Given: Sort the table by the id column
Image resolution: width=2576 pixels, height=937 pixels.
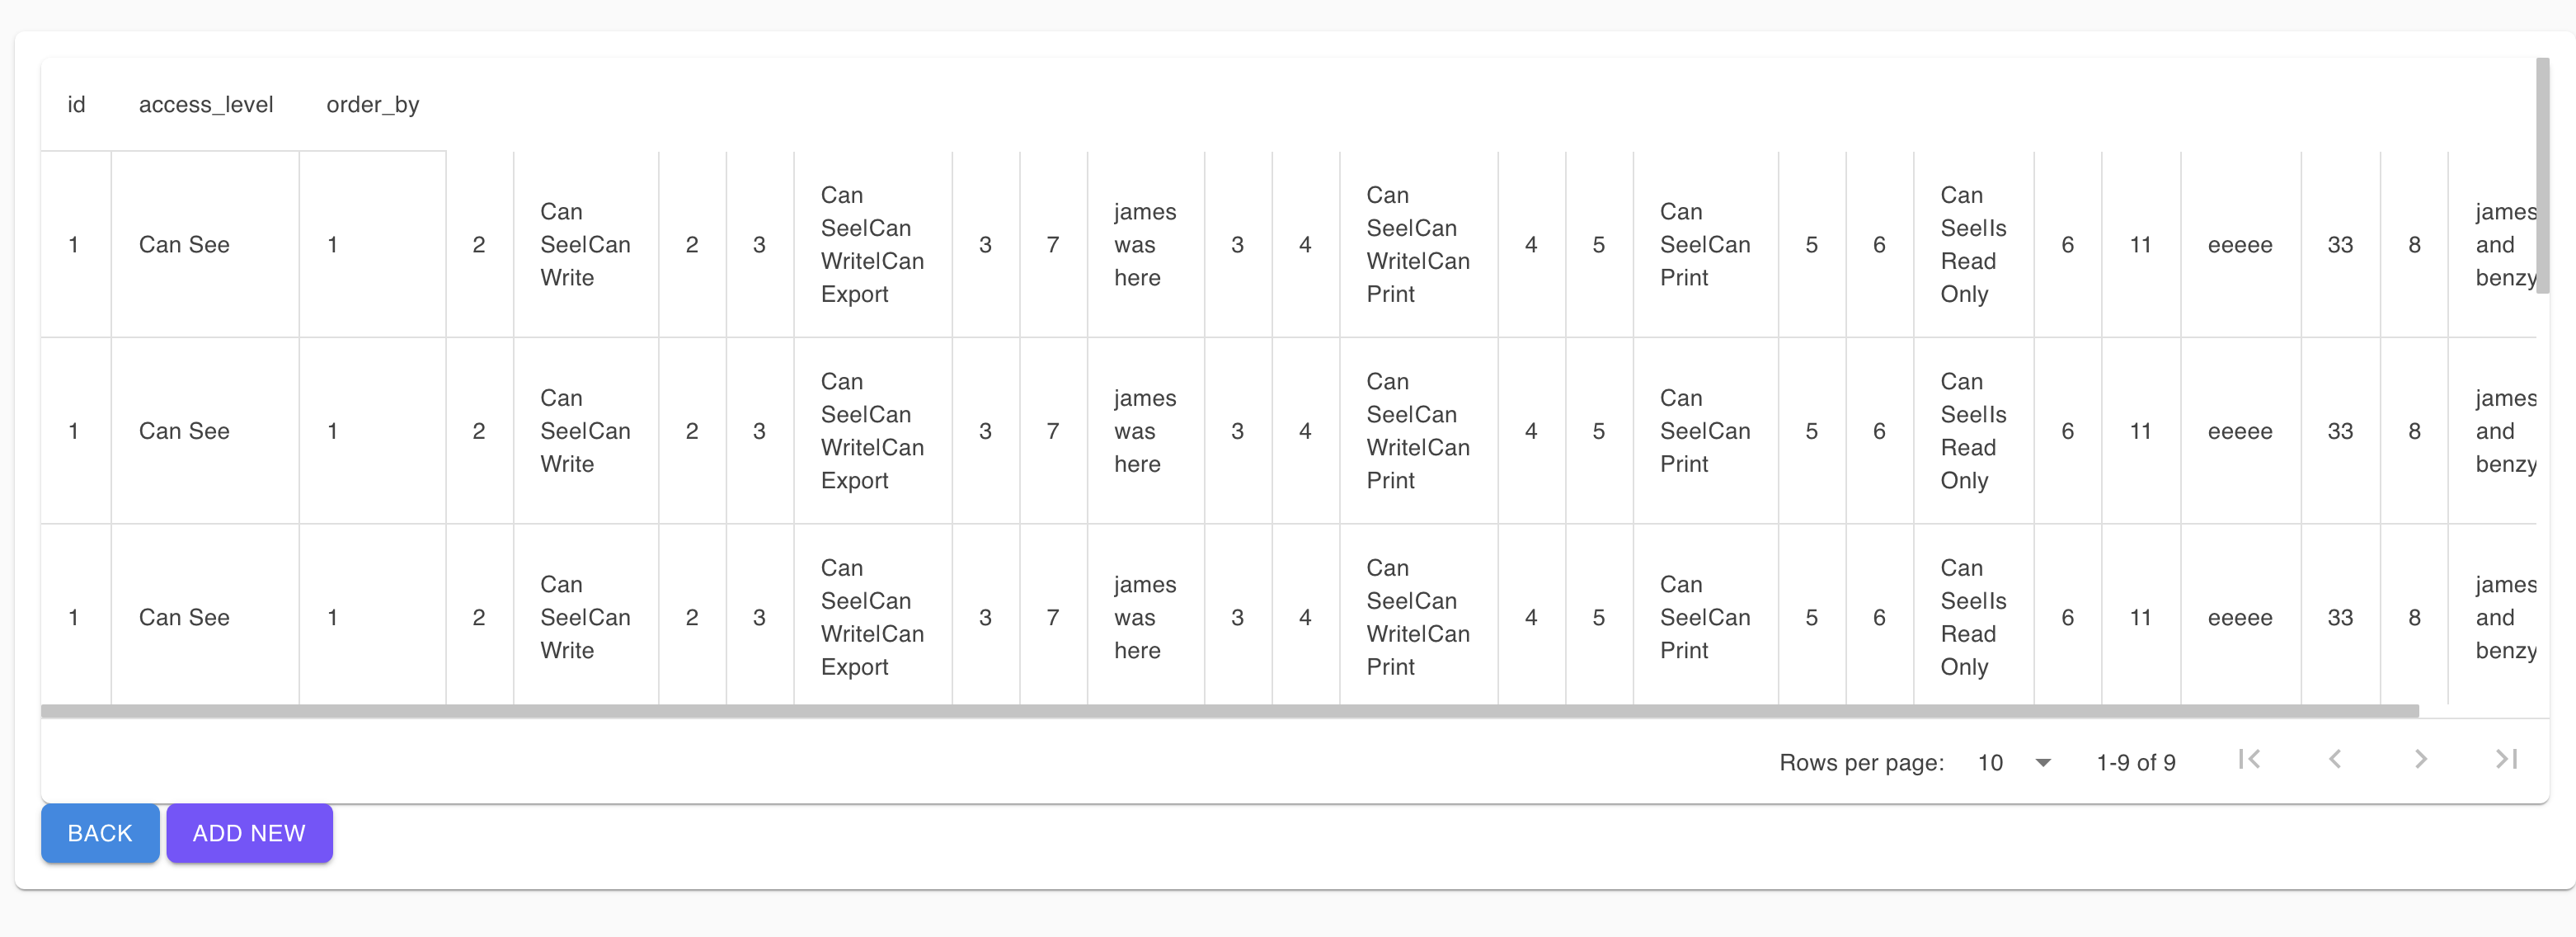Looking at the screenshot, I should (x=76, y=104).
